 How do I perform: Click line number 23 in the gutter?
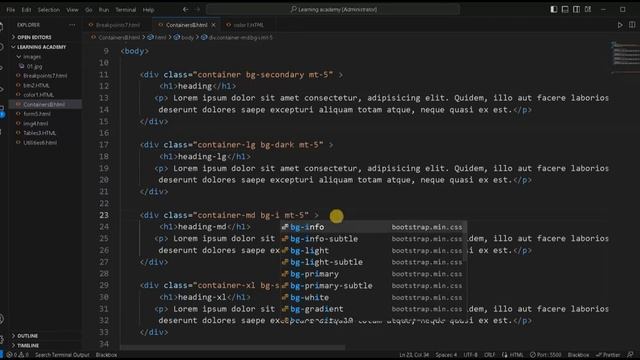coord(104,215)
